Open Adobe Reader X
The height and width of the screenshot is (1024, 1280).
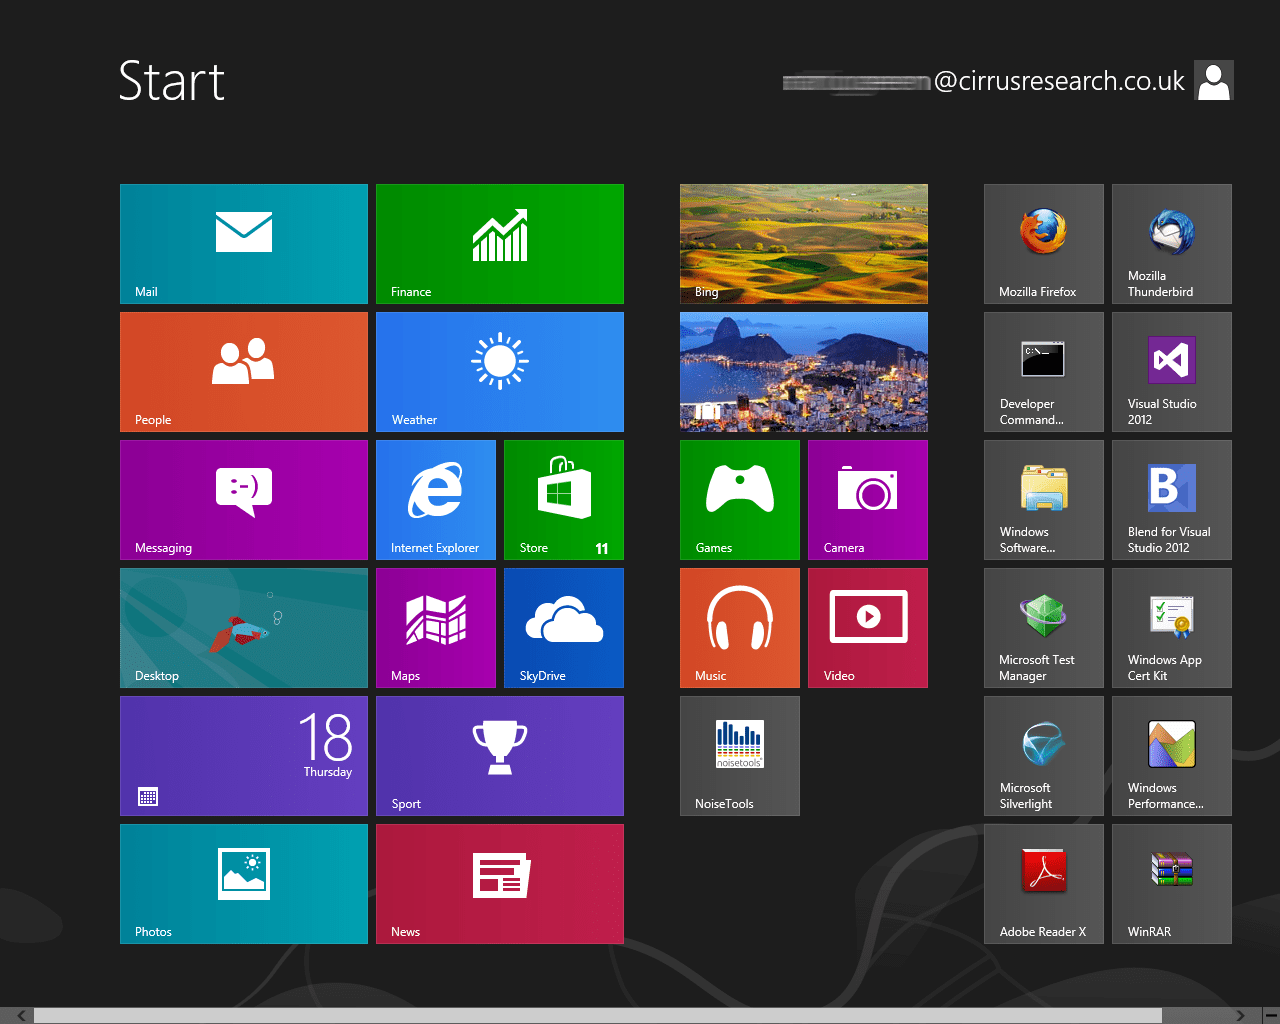pos(1044,884)
